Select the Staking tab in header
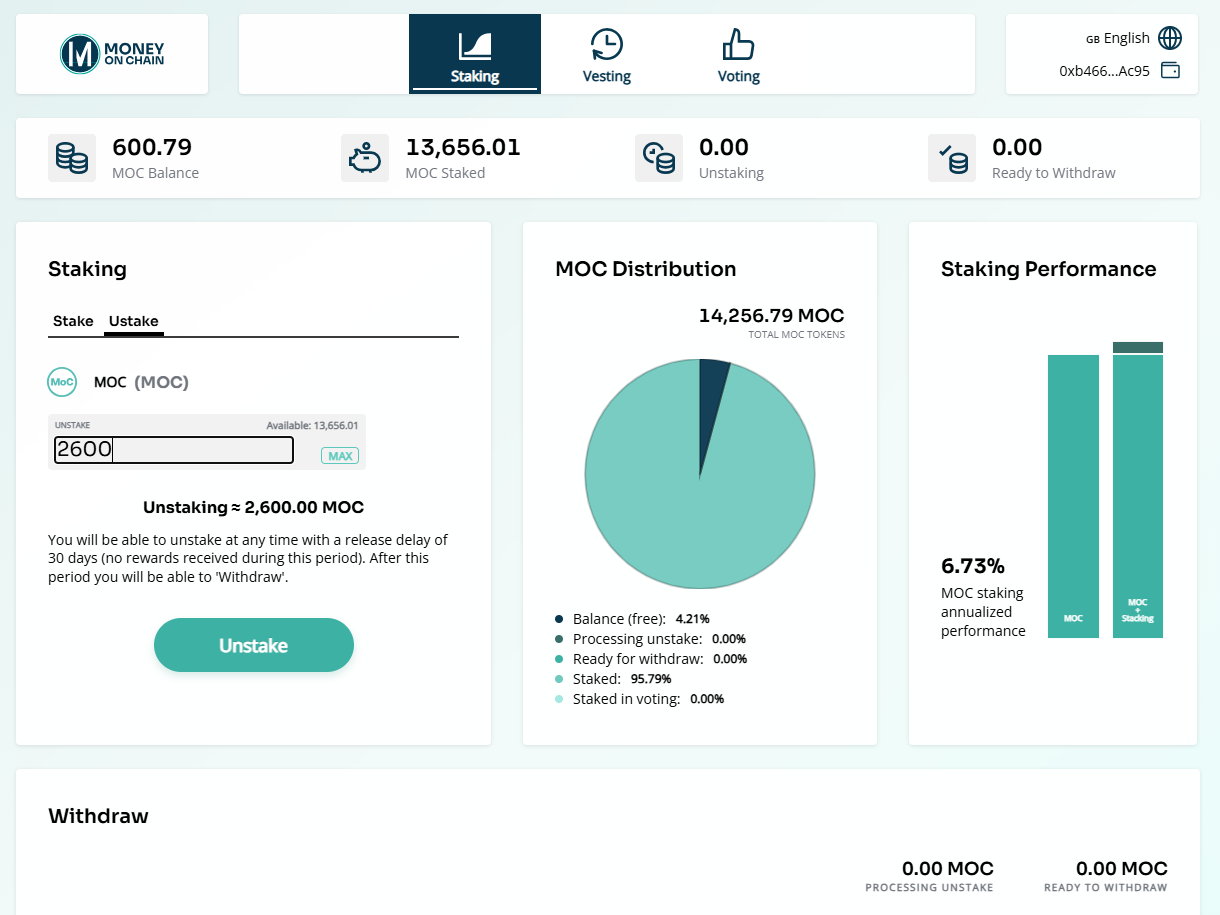 pos(475,55)
